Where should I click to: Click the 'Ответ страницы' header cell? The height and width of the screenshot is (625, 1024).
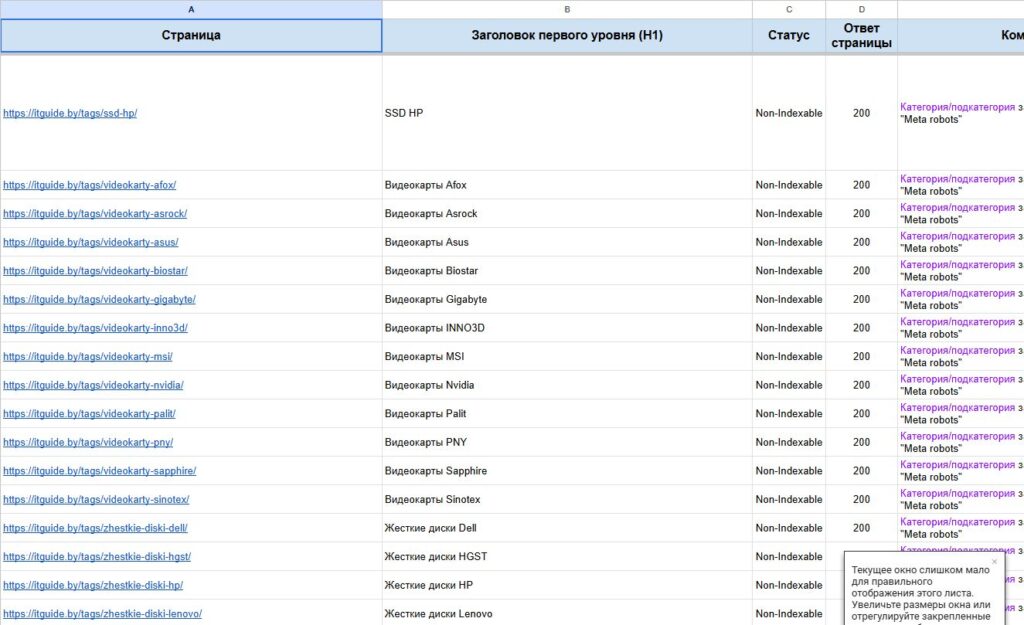[861, 35]
